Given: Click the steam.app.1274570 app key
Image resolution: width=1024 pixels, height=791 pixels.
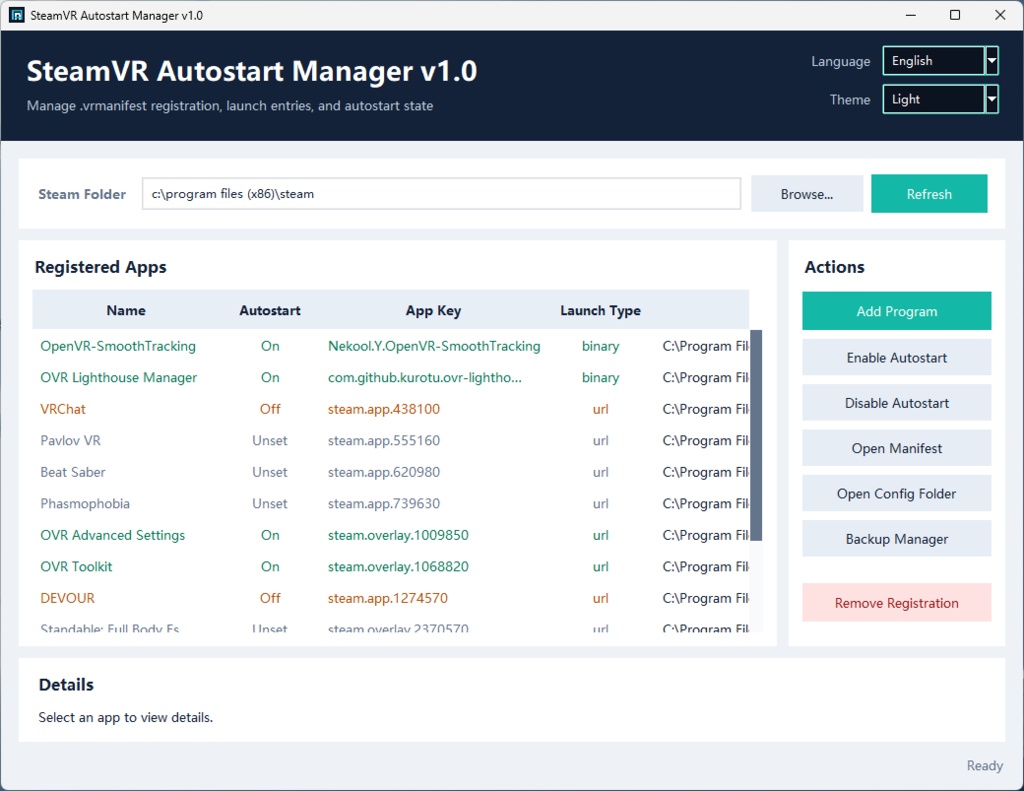Looking at the screenshot, I should 387,598.
